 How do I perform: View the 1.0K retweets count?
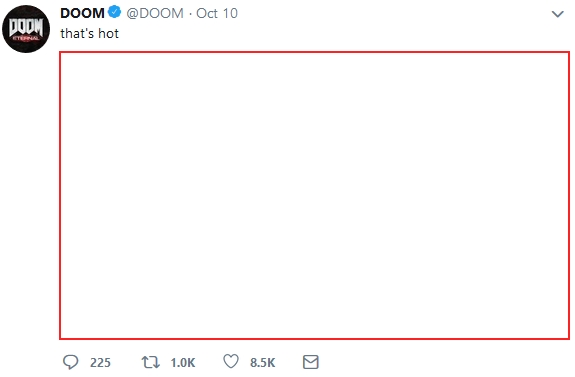pos(183,363)
